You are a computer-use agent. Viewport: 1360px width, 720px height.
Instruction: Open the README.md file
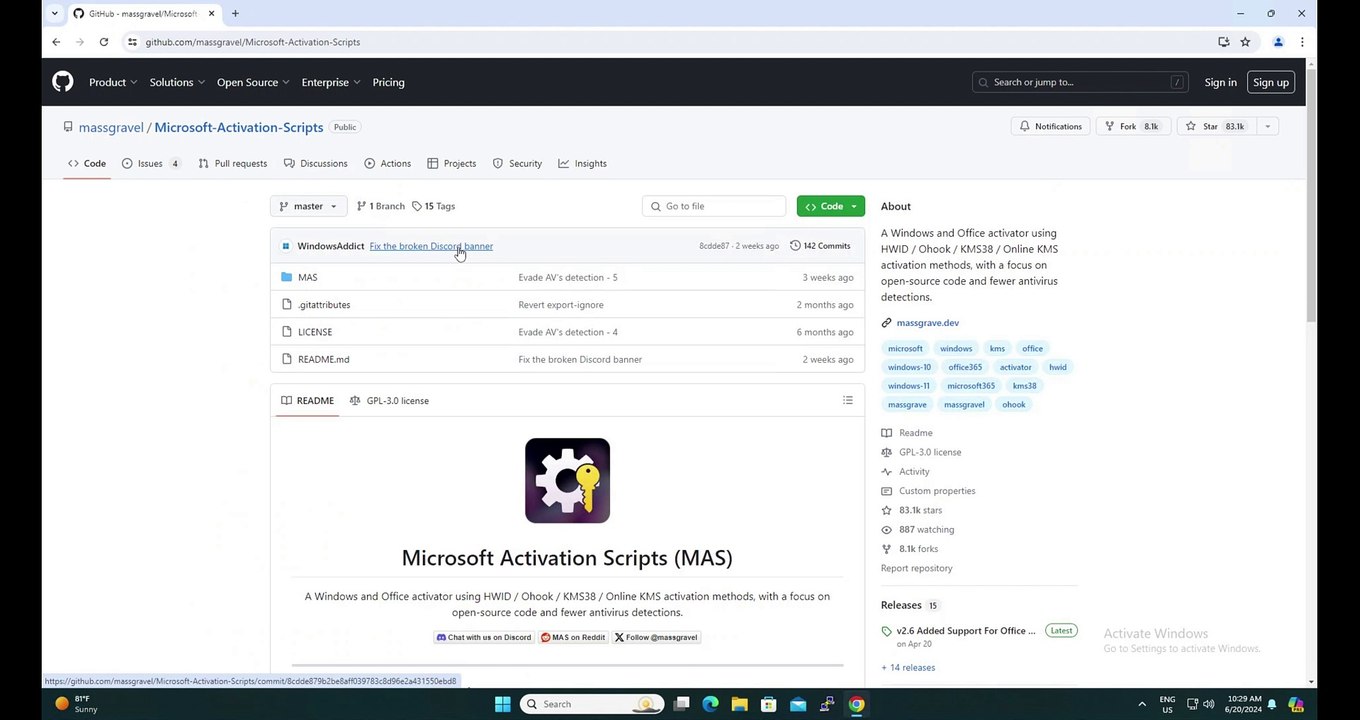click(x=323, y=359)
